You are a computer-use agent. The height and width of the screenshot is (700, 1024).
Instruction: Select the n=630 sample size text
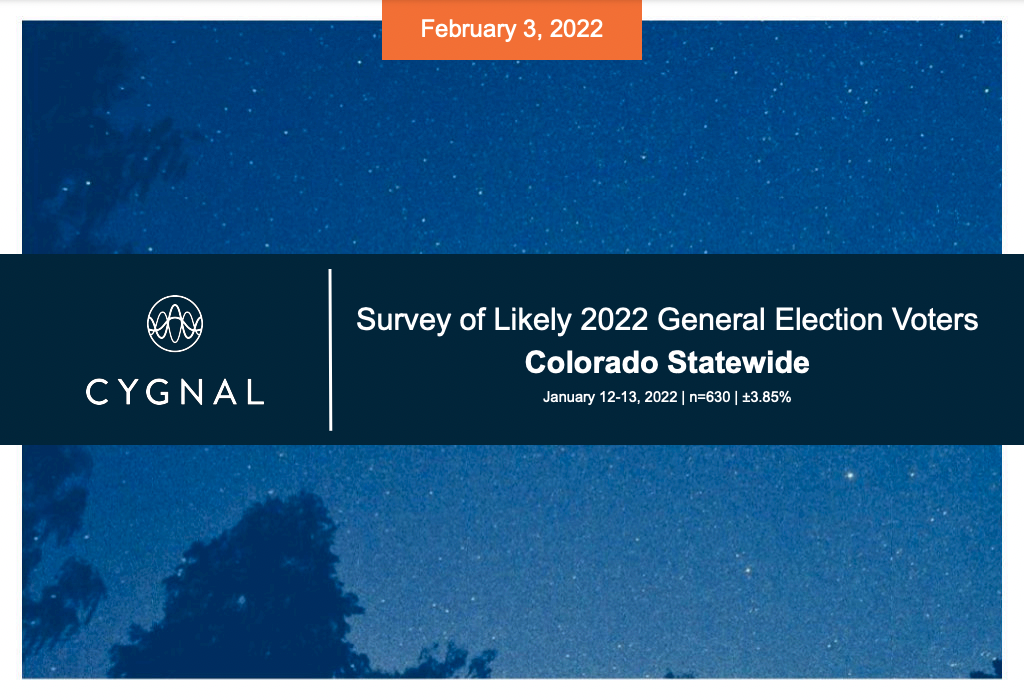click(709, 397)
